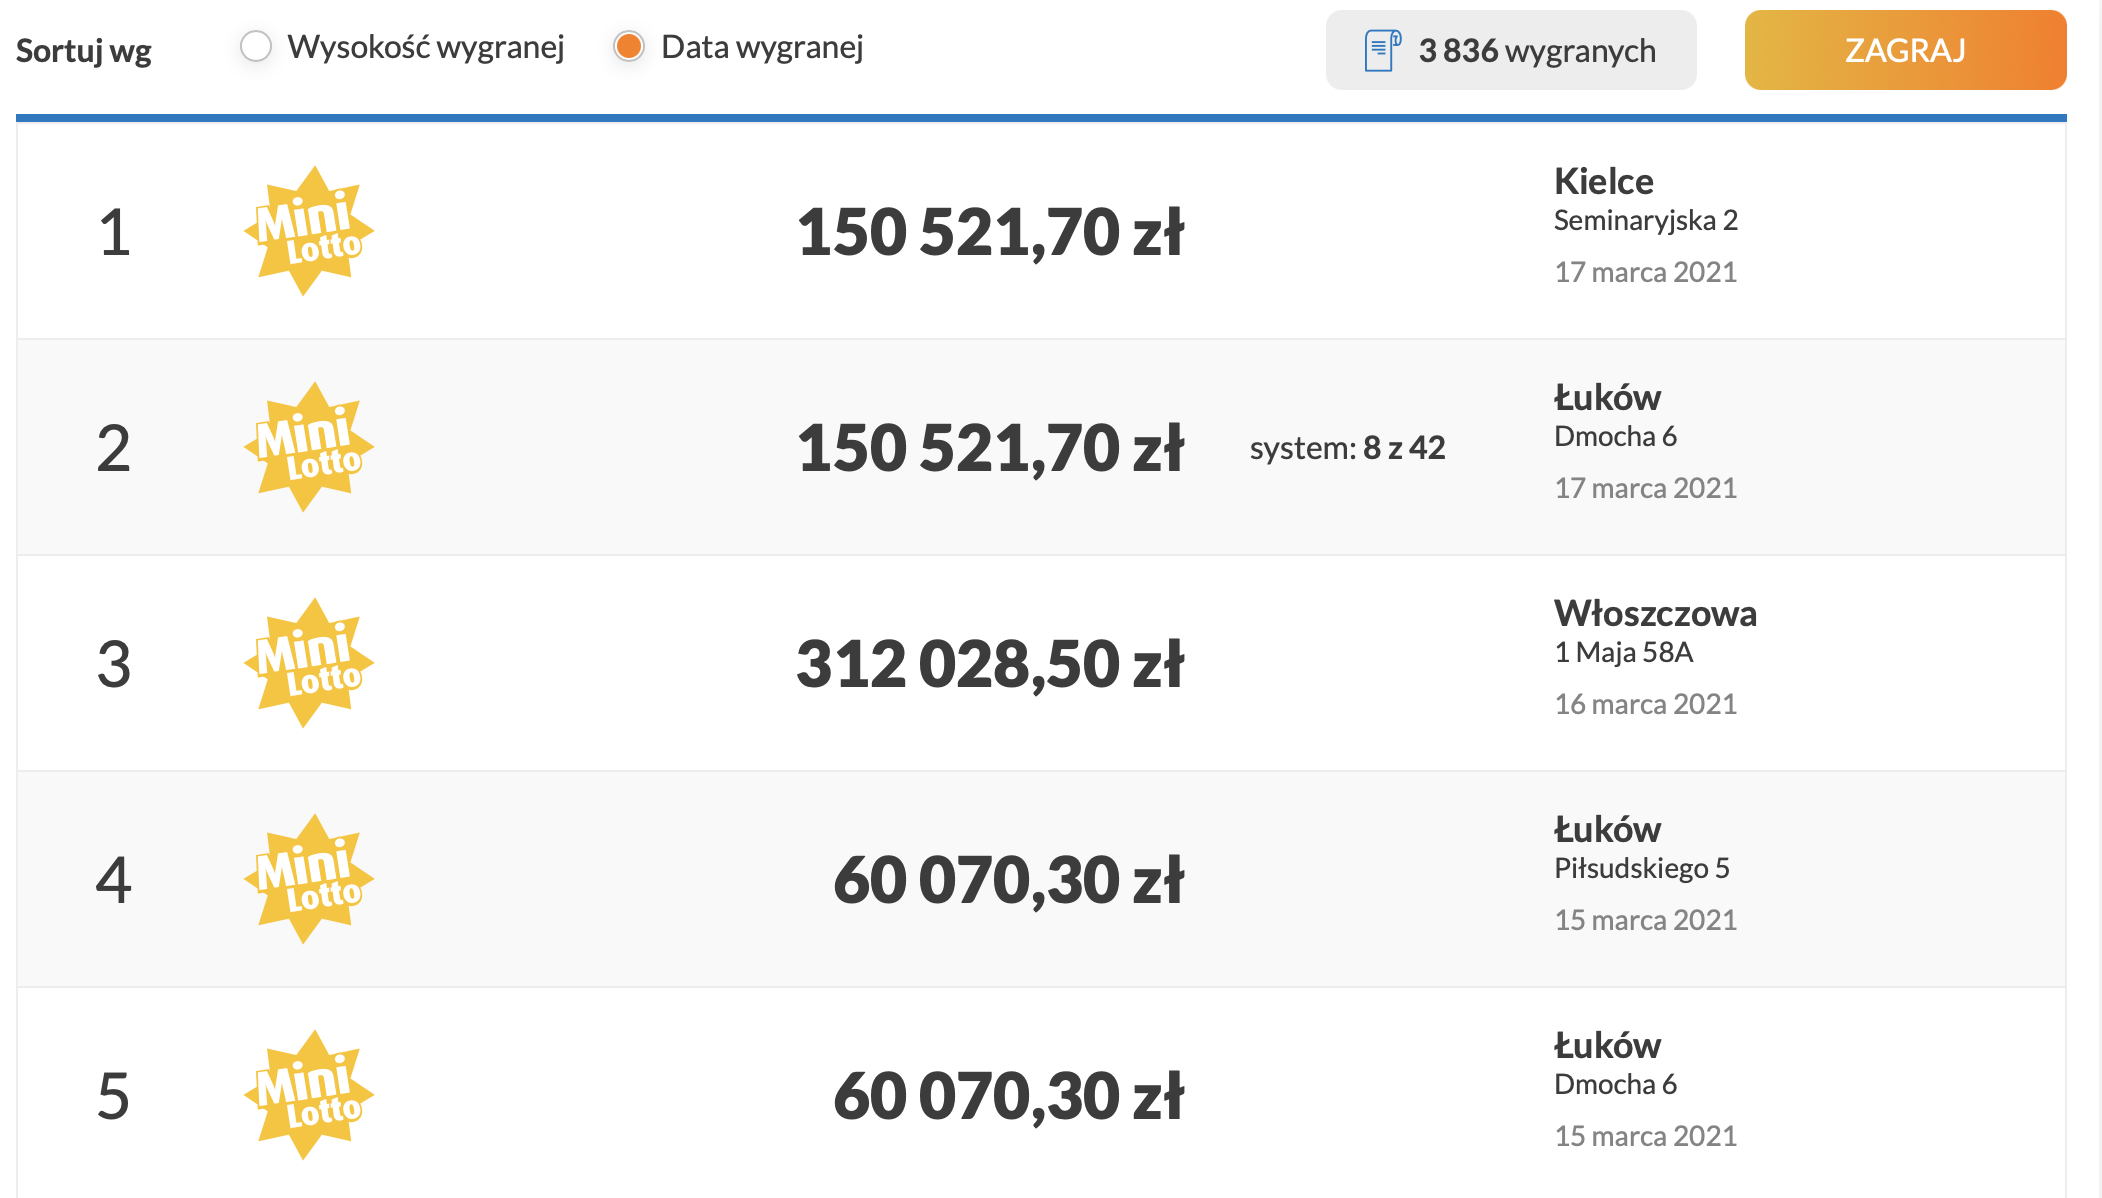Click the 312 028,50 zł prize amount

click(989, 664)
